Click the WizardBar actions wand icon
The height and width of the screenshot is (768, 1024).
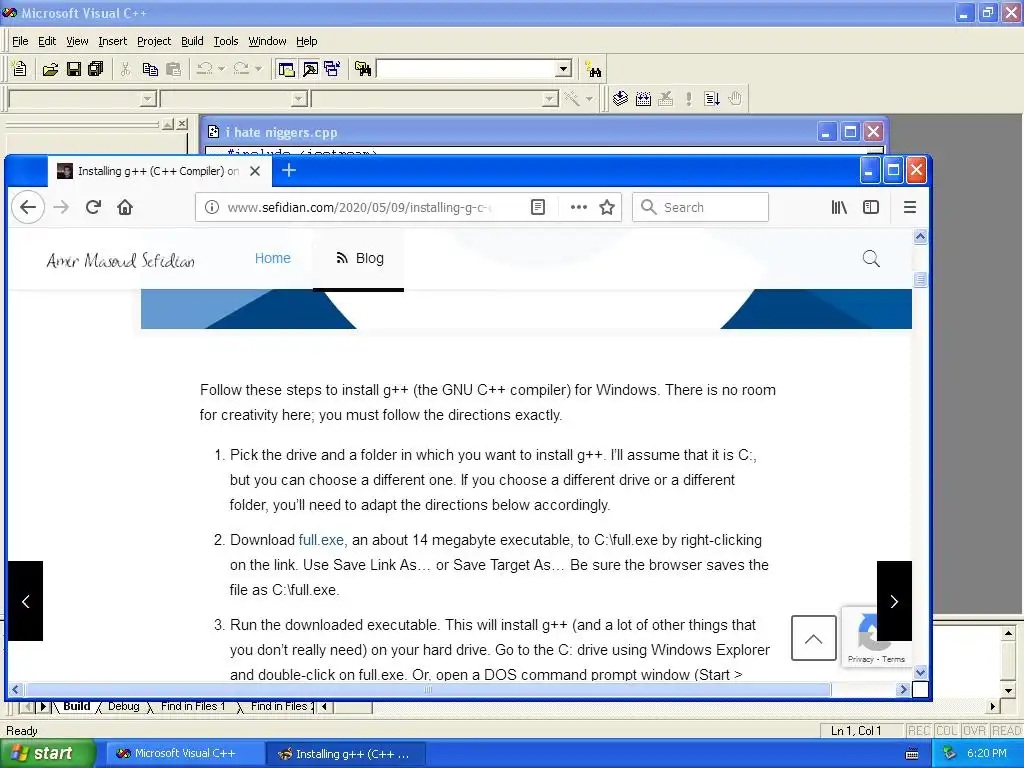[571, 99]
